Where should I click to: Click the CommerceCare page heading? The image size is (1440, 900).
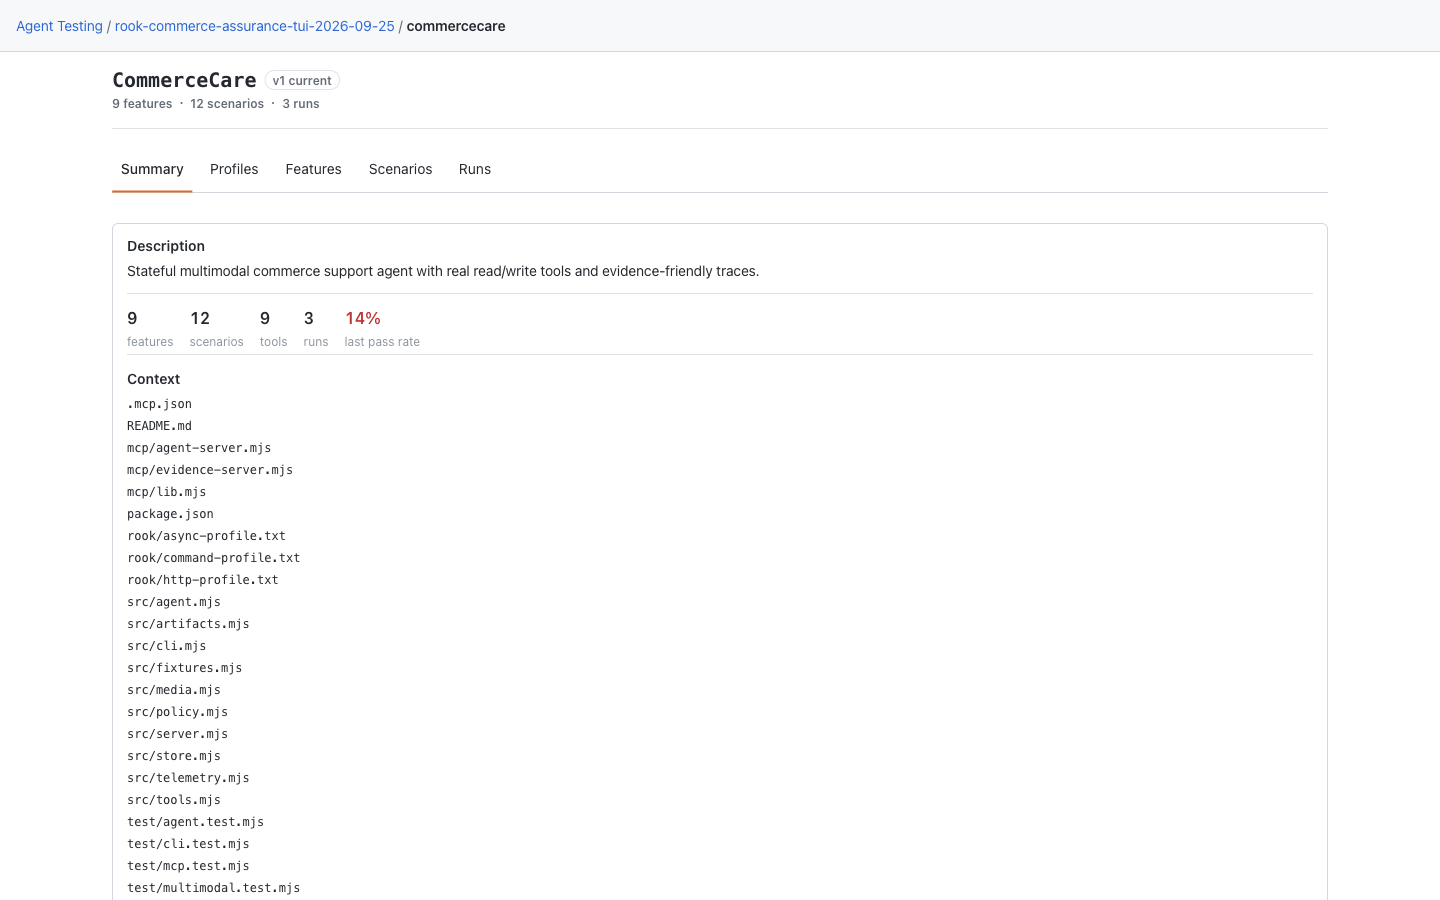point(184,80)
